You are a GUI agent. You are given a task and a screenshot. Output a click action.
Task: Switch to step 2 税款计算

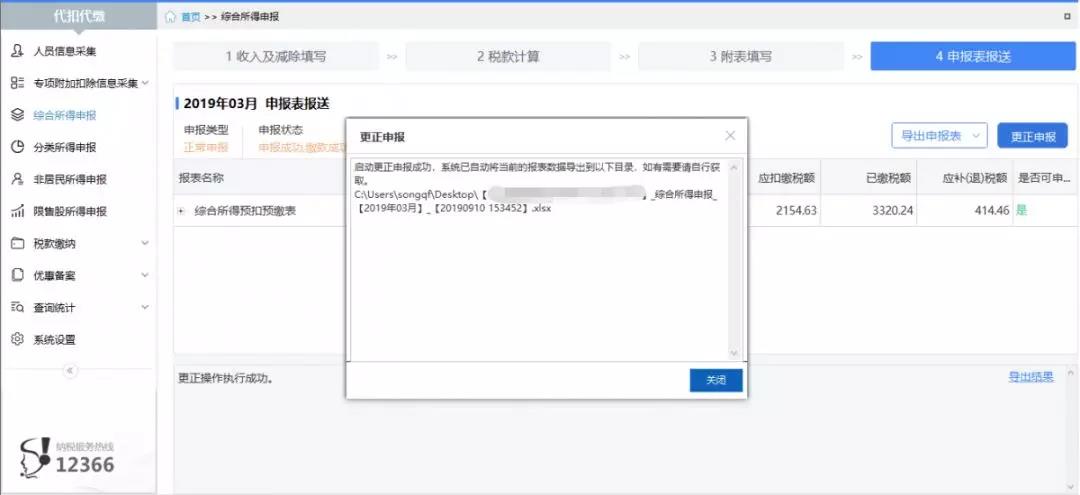508,57
